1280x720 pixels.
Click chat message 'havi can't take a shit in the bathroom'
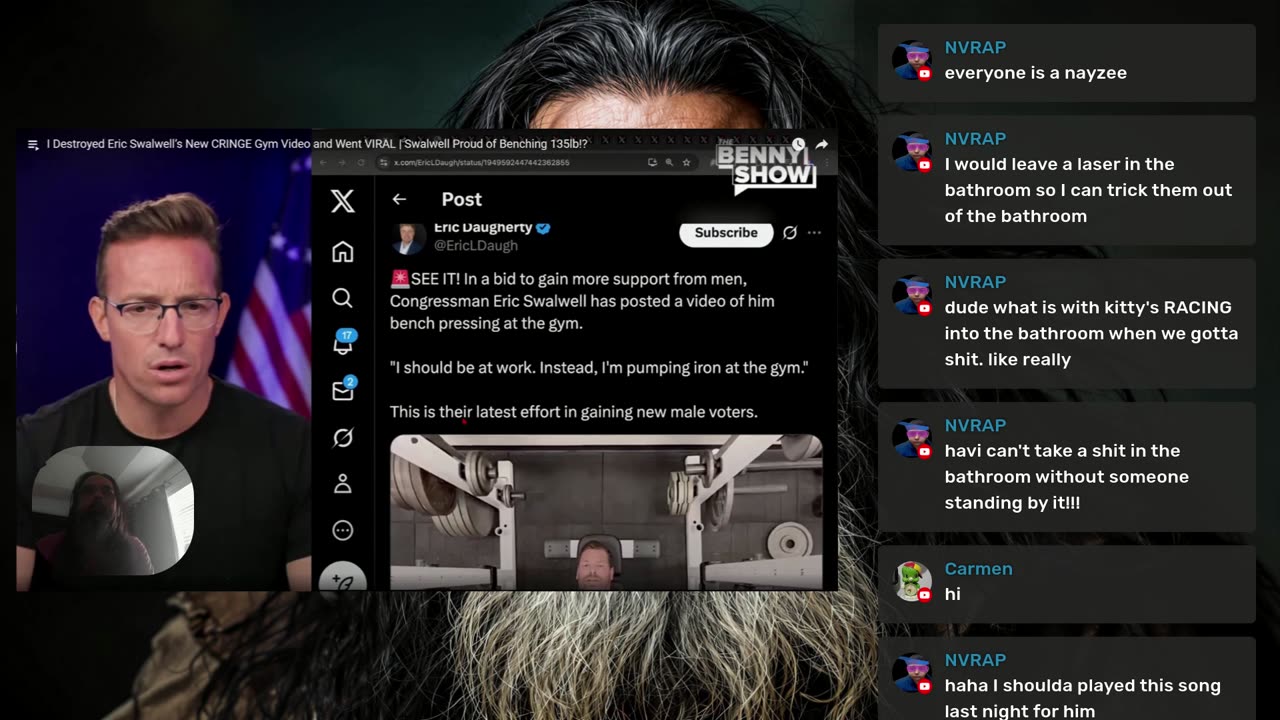[1066, 476]
